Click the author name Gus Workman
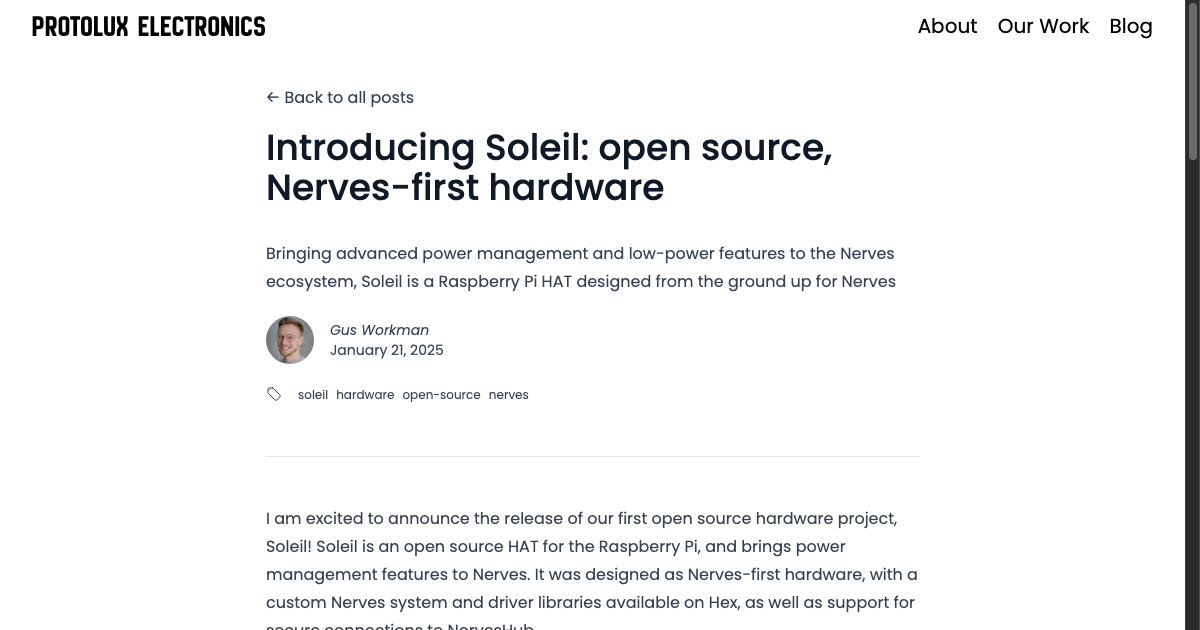 tap(379, 330)
